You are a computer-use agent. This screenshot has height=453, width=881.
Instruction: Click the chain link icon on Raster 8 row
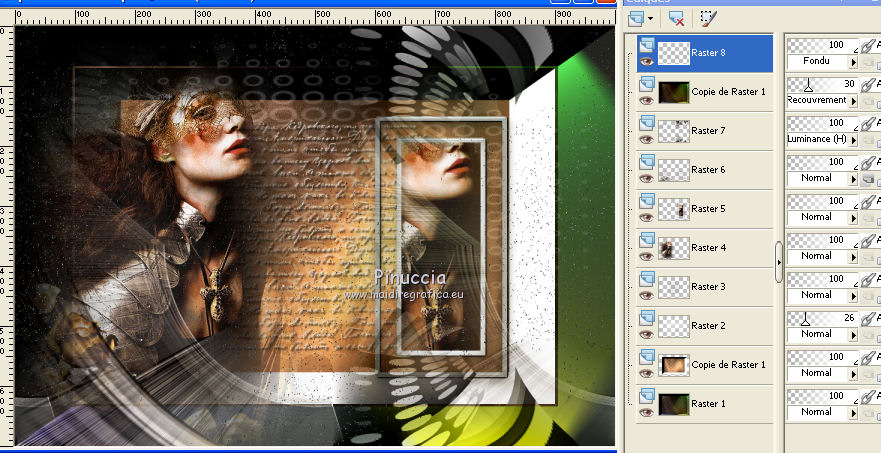868,46
